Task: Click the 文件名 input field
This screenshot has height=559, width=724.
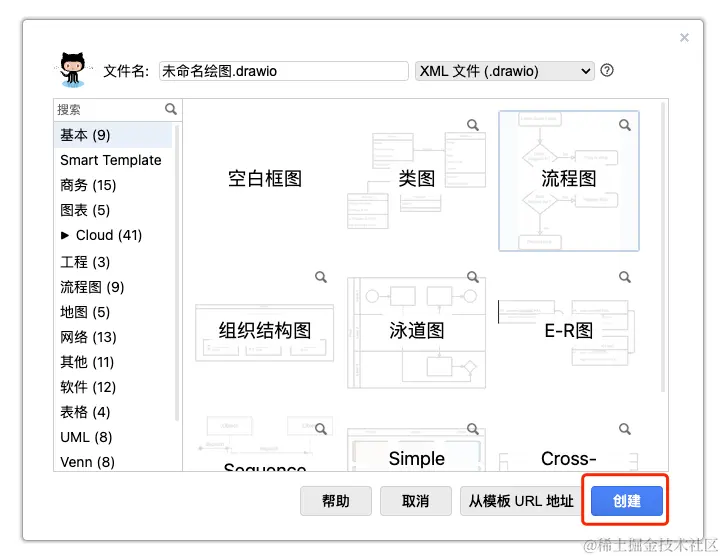Action: 284,71
